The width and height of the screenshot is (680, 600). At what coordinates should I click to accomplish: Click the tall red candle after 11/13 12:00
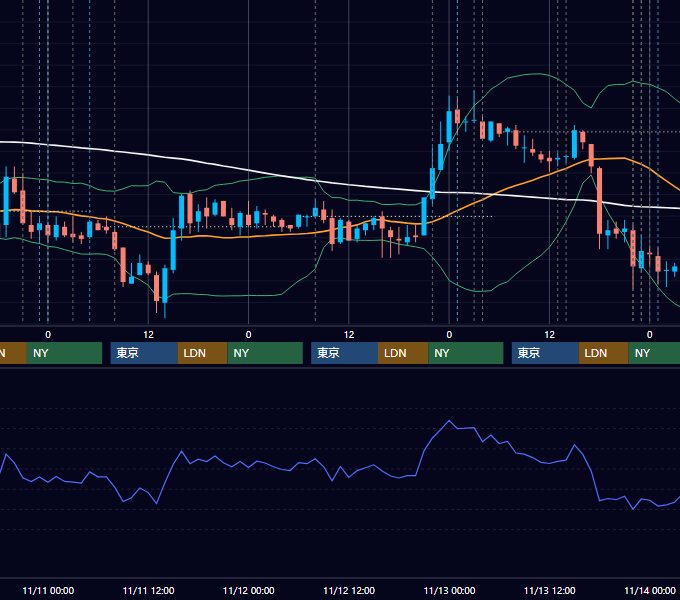pos(600,201)
